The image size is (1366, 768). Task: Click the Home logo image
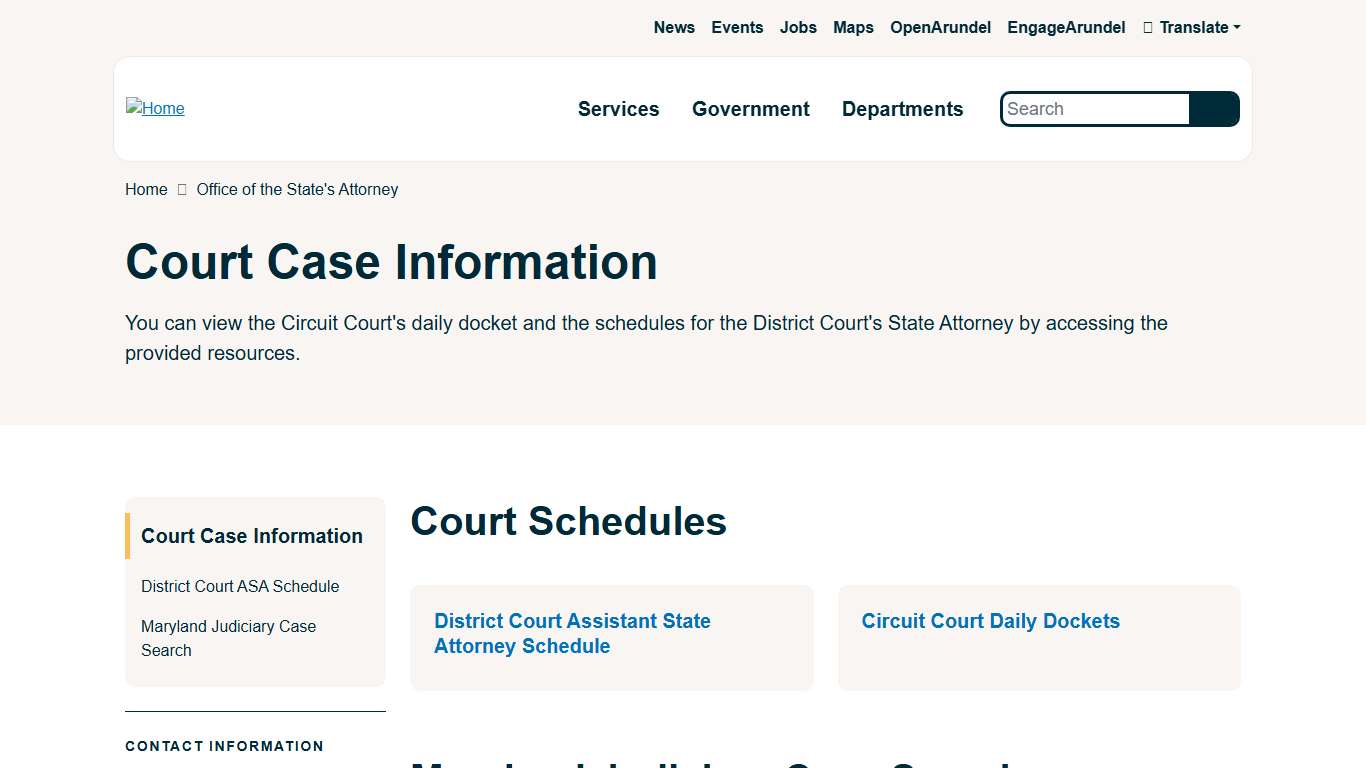coord(155,108)
